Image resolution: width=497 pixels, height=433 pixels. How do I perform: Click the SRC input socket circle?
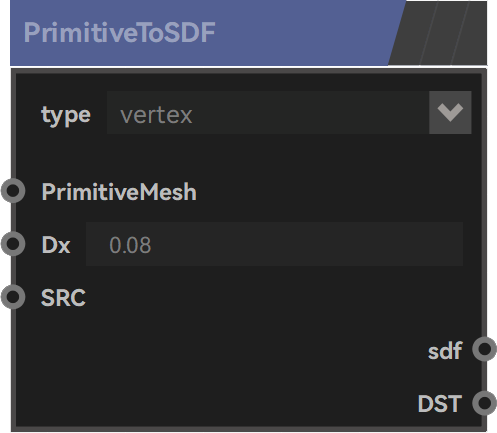coord(13,297)
